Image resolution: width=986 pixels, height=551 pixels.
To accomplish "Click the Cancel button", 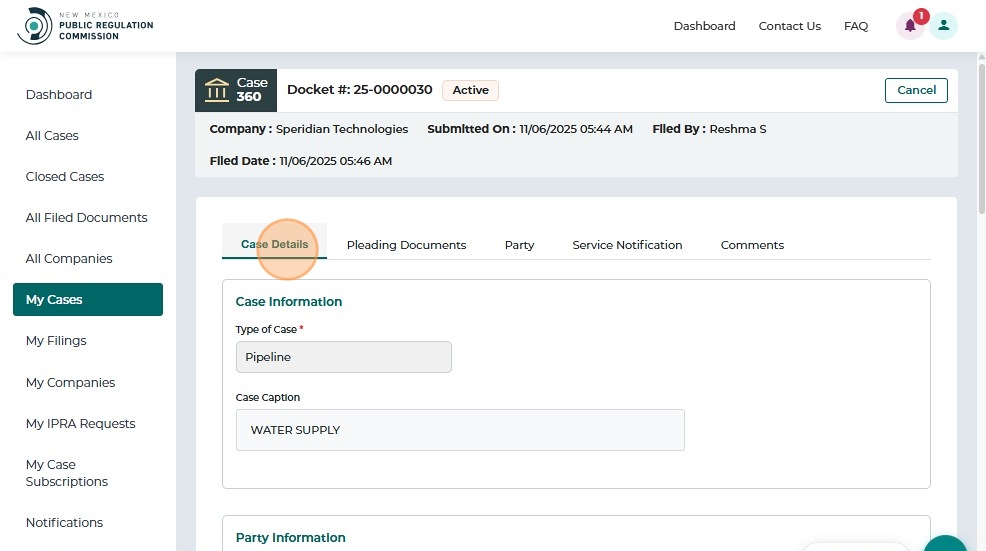I will [916, 90].
